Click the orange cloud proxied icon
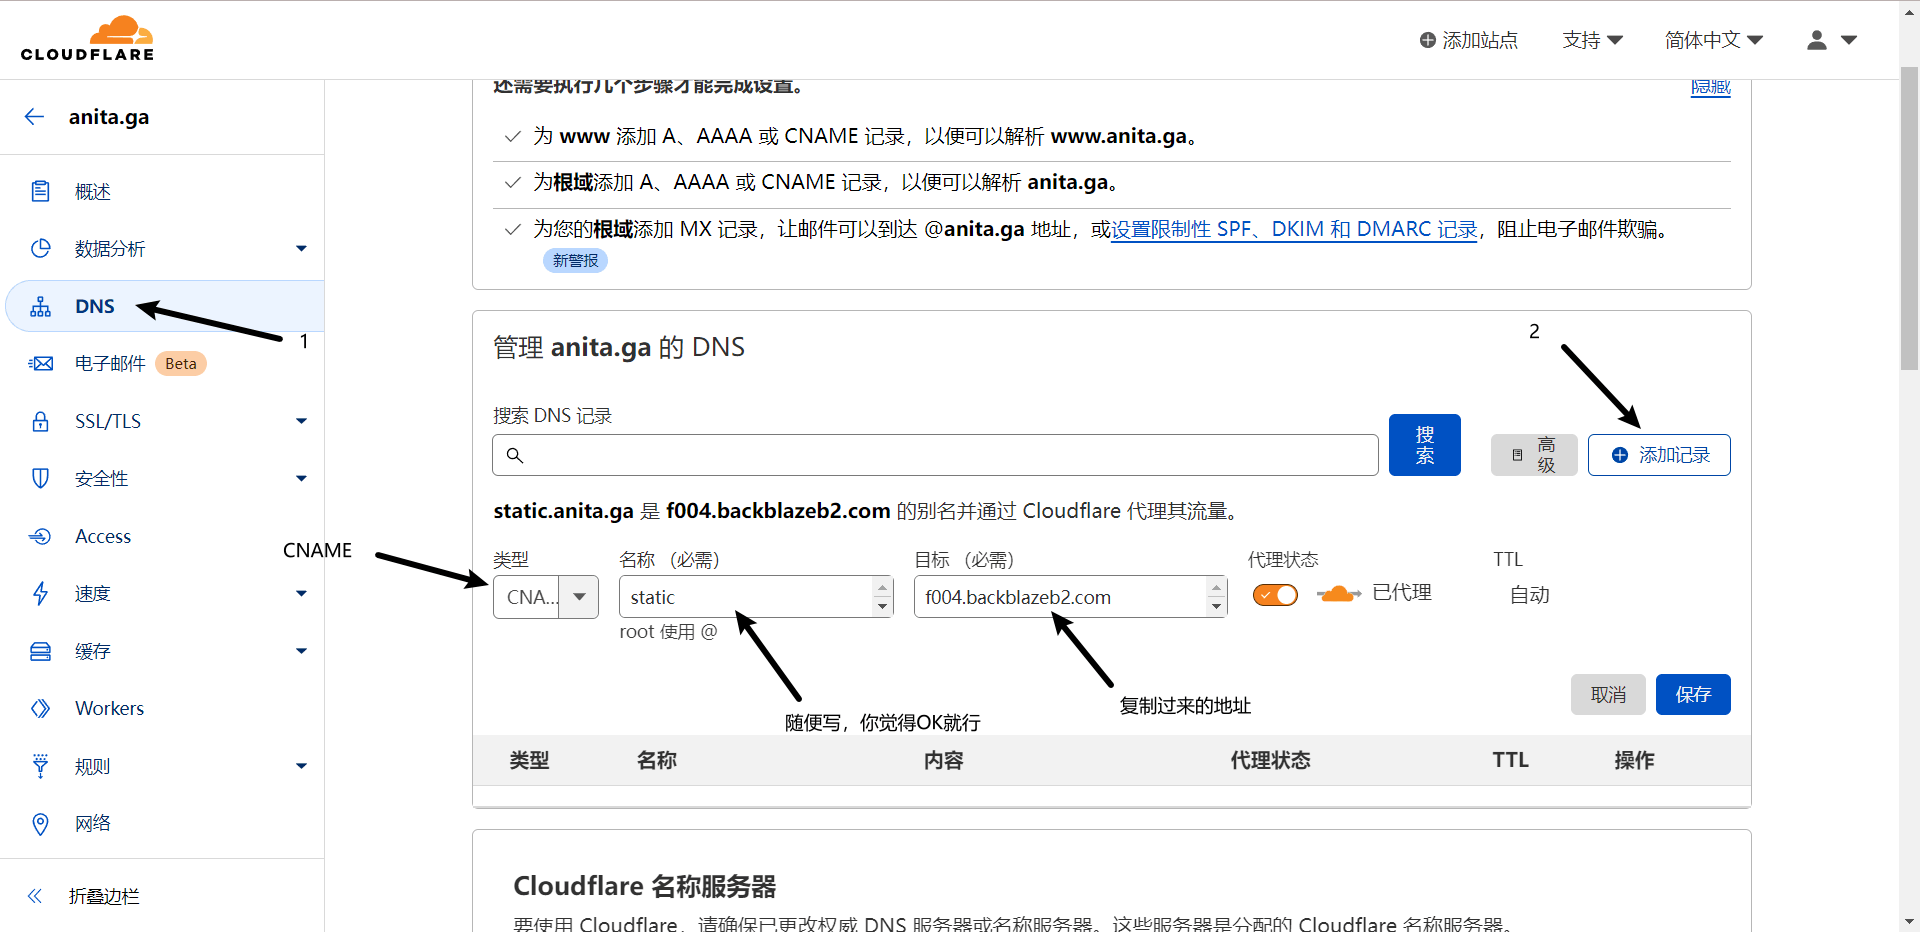Screen dimensions: 1920x932 point(1339,594)
